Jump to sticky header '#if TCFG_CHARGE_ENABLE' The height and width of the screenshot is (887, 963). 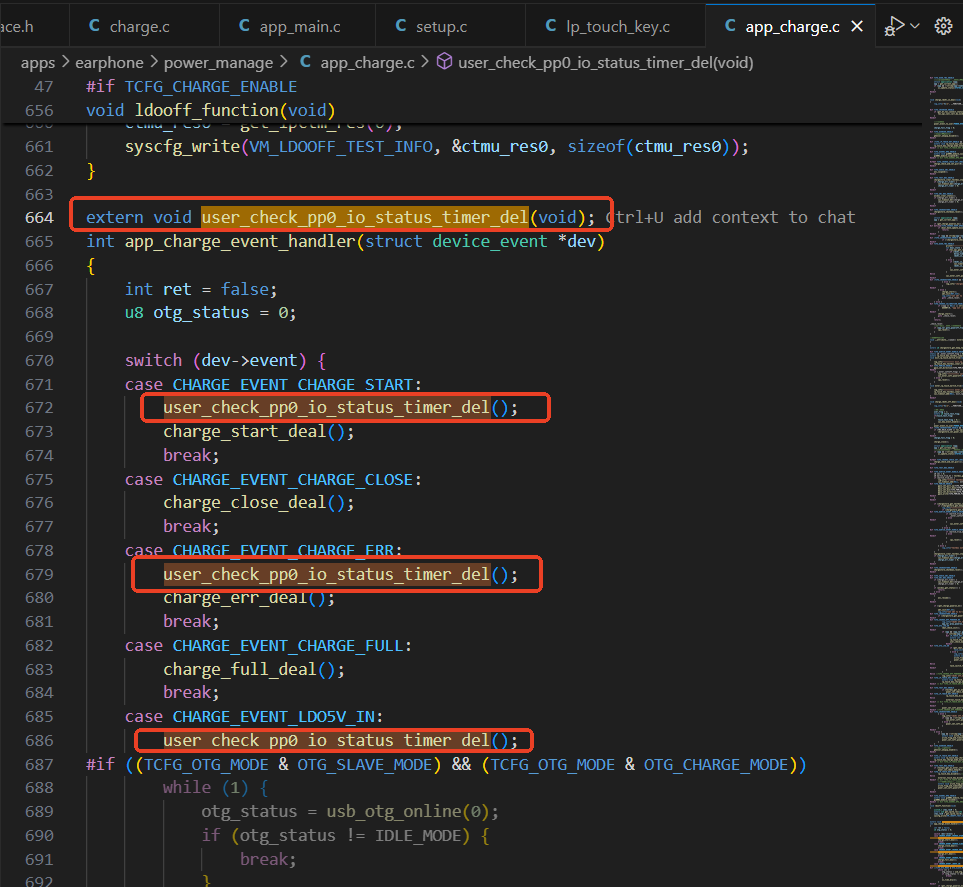192,87
